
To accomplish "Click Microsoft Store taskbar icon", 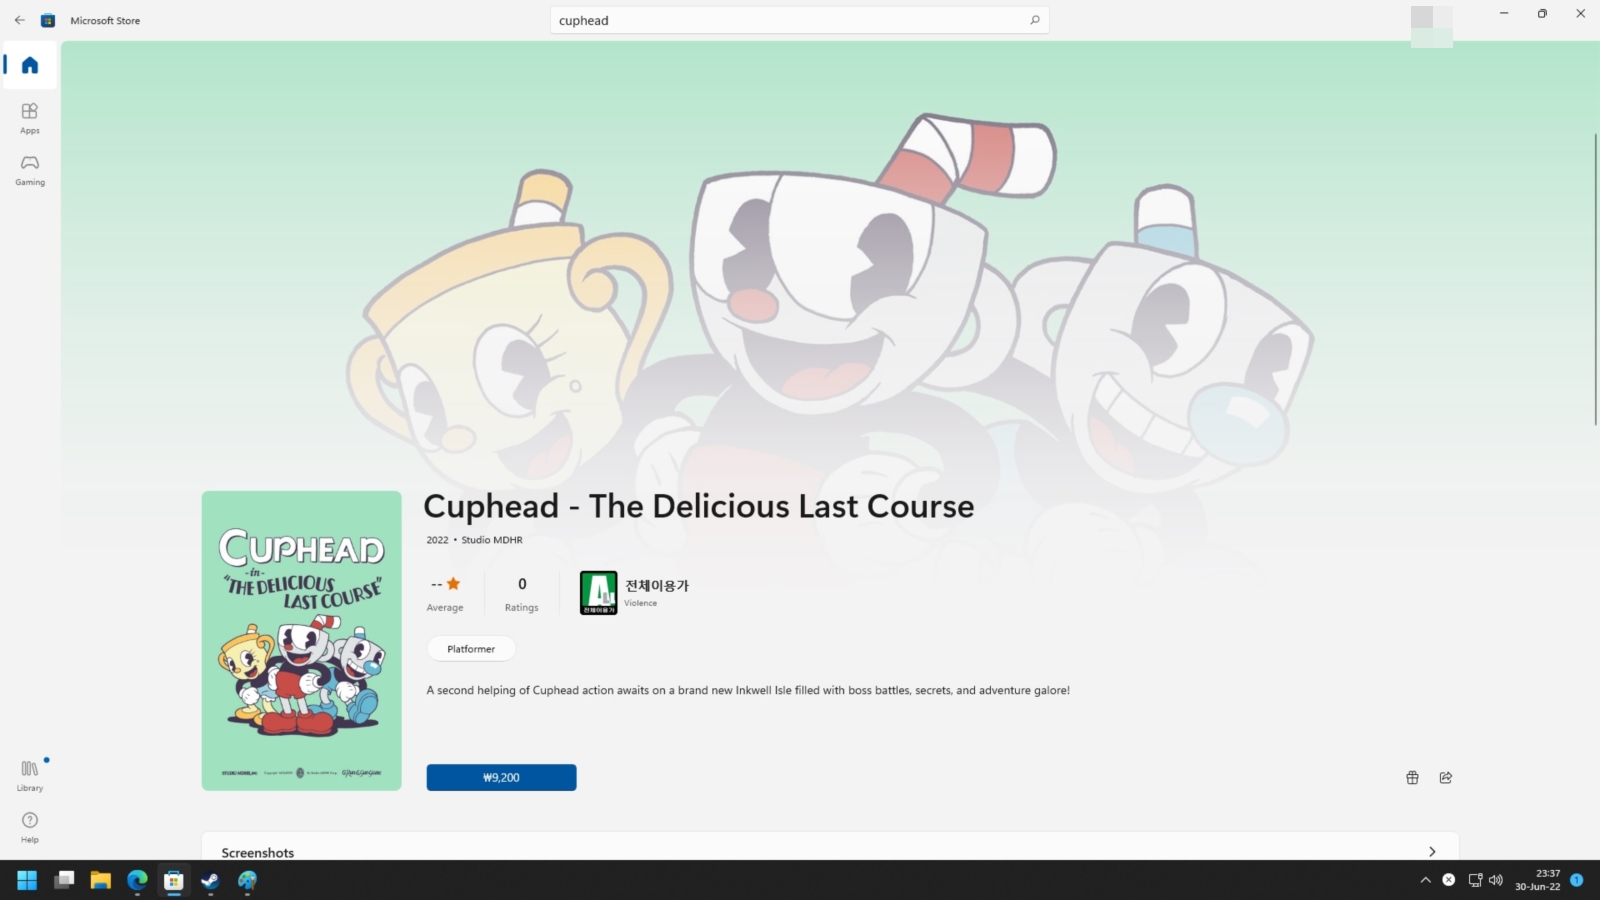I will click(x=174, y=880).
